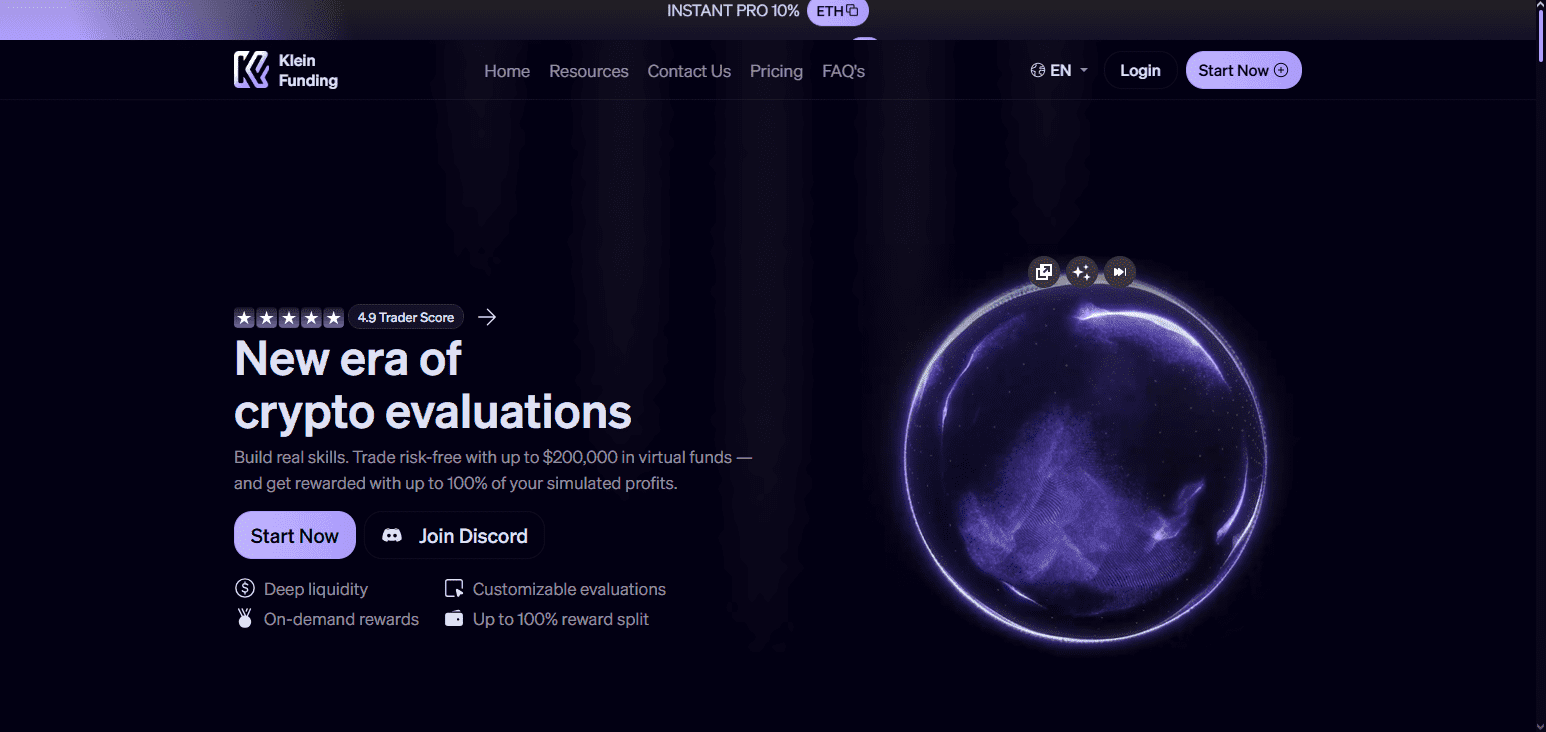Image resolution: width=1546 pixels, height=732 pixels.
Task: Click the gift icon beside reward split
Action: [452, 618]
